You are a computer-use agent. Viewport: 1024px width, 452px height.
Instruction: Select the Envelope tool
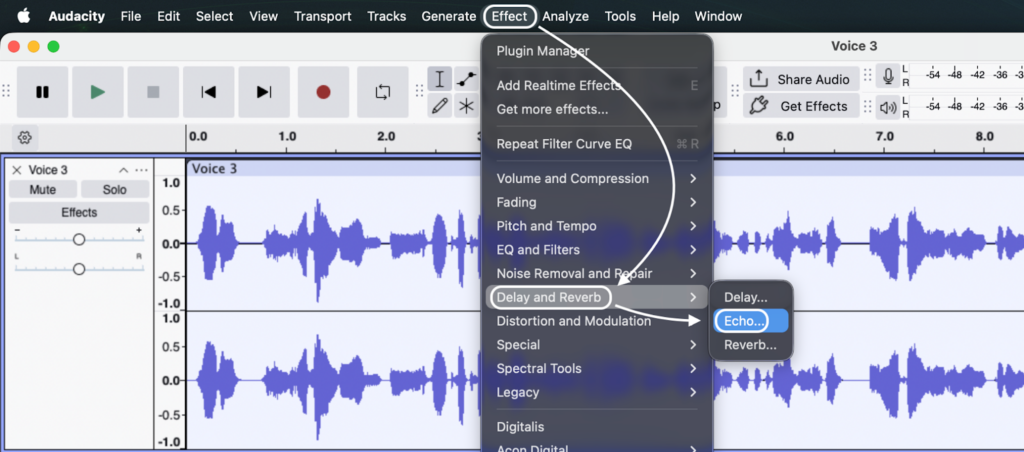pyautogui.click(x=466, y=80)
